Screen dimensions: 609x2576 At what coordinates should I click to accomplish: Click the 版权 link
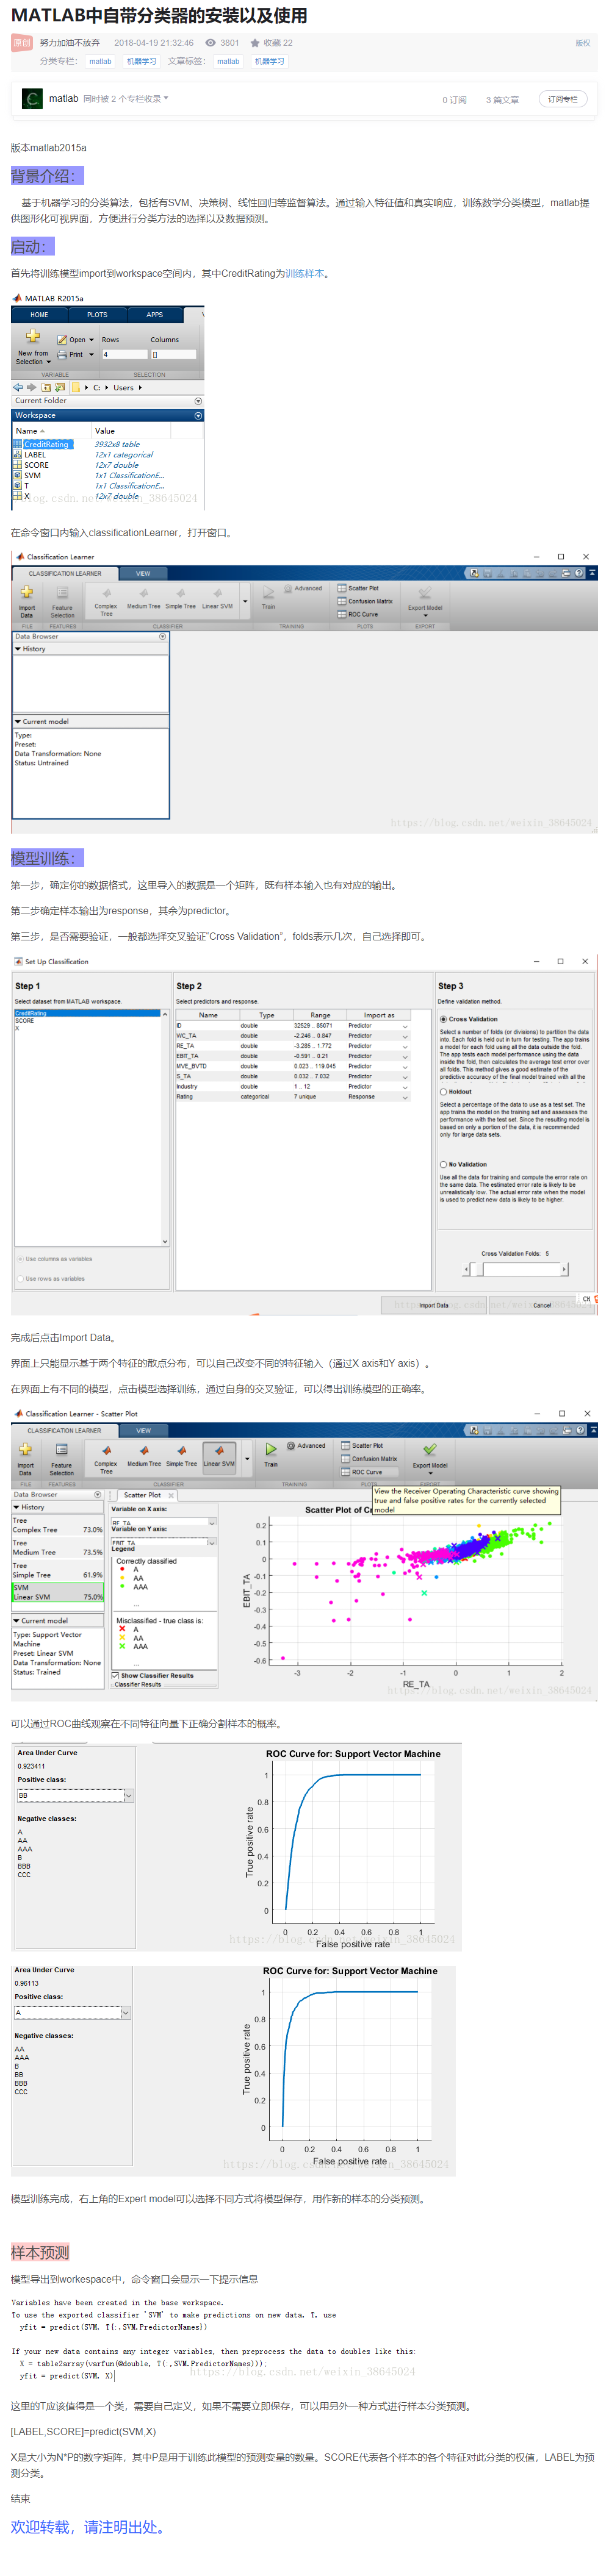(x=583, y=43)
